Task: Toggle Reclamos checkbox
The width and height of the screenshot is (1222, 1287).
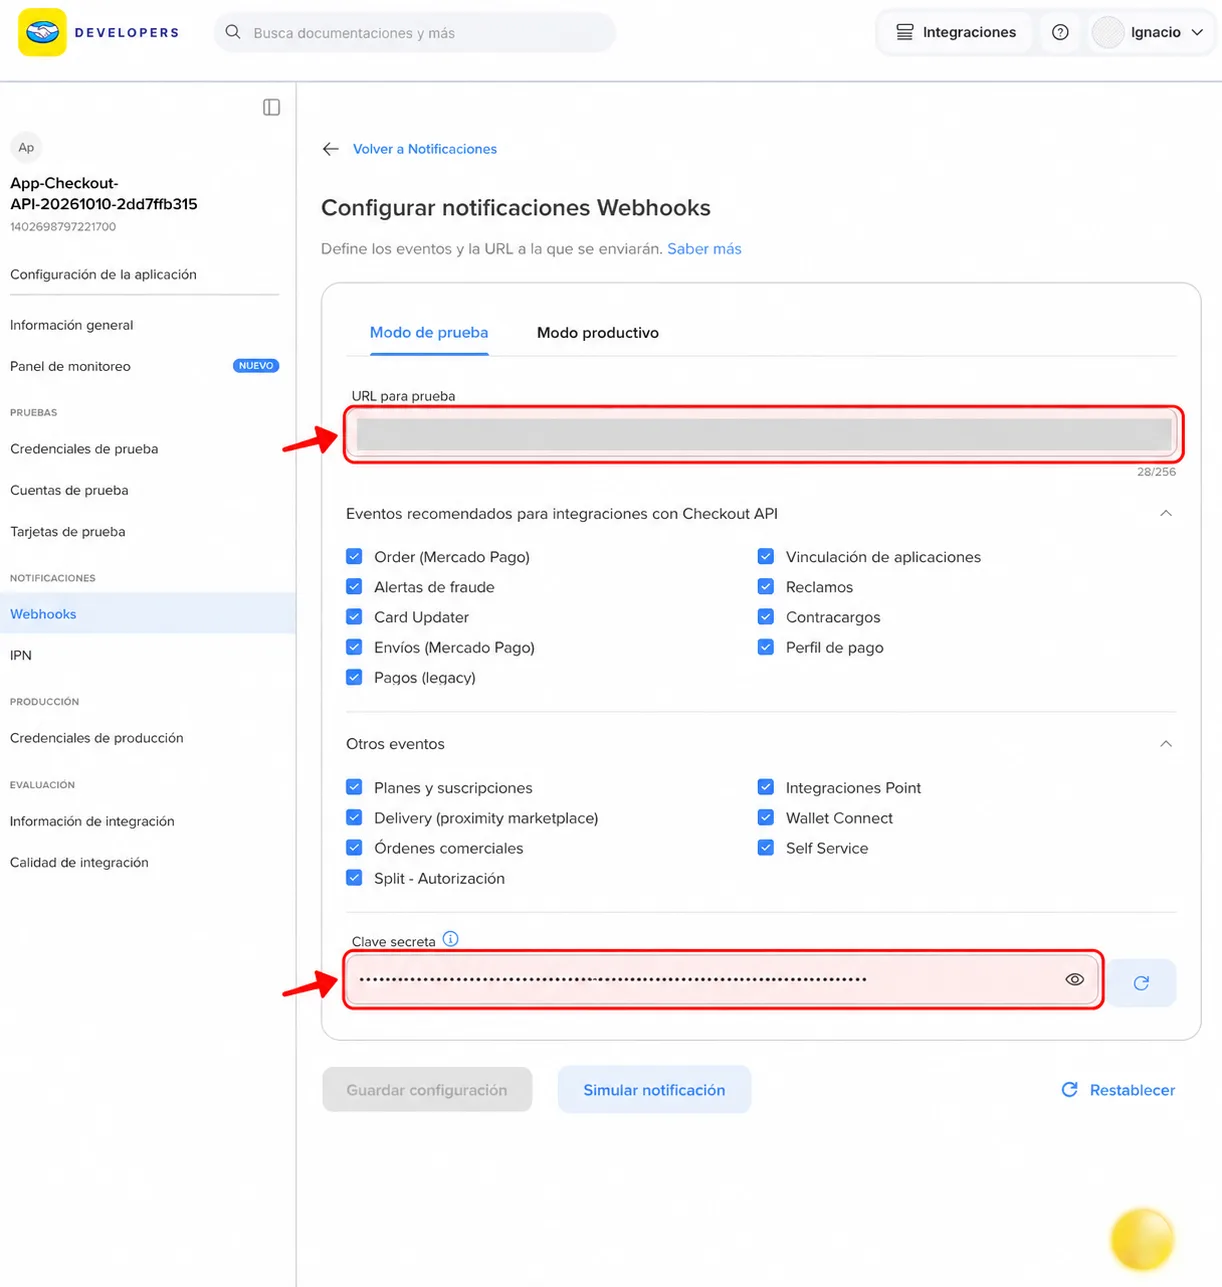Action: 766,586
